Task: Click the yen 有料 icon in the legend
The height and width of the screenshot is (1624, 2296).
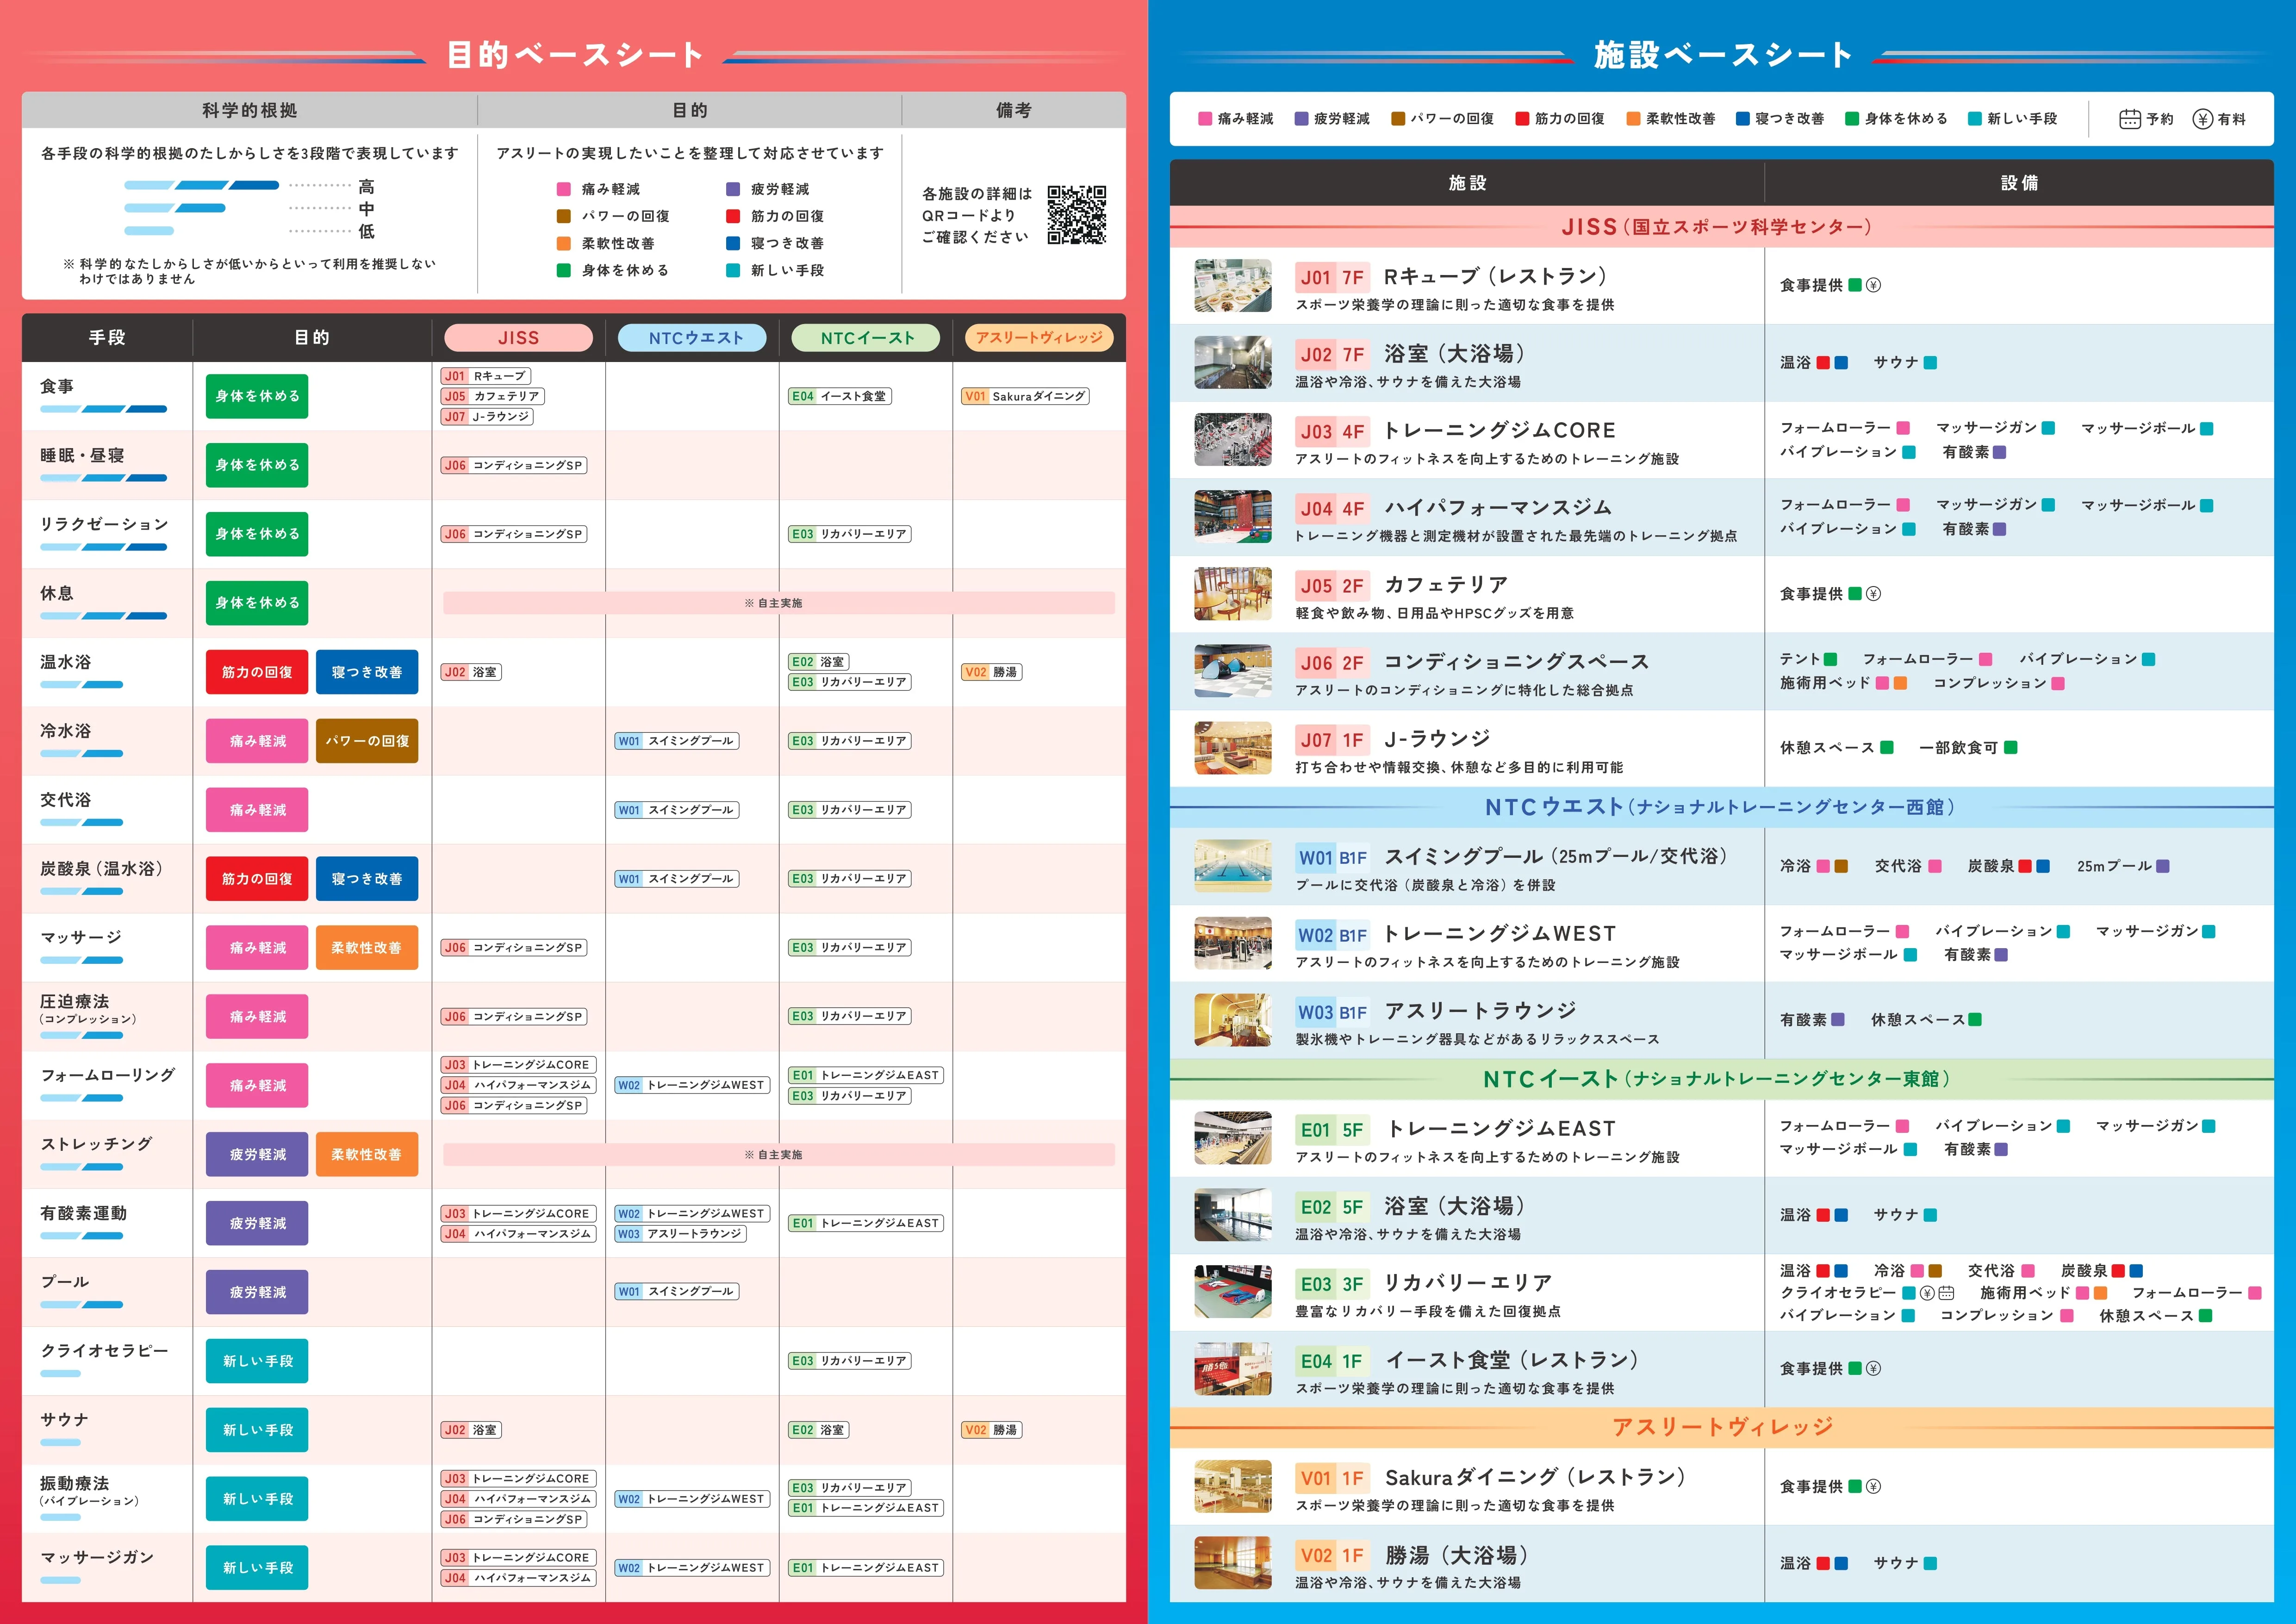Action: (2202, 119)
